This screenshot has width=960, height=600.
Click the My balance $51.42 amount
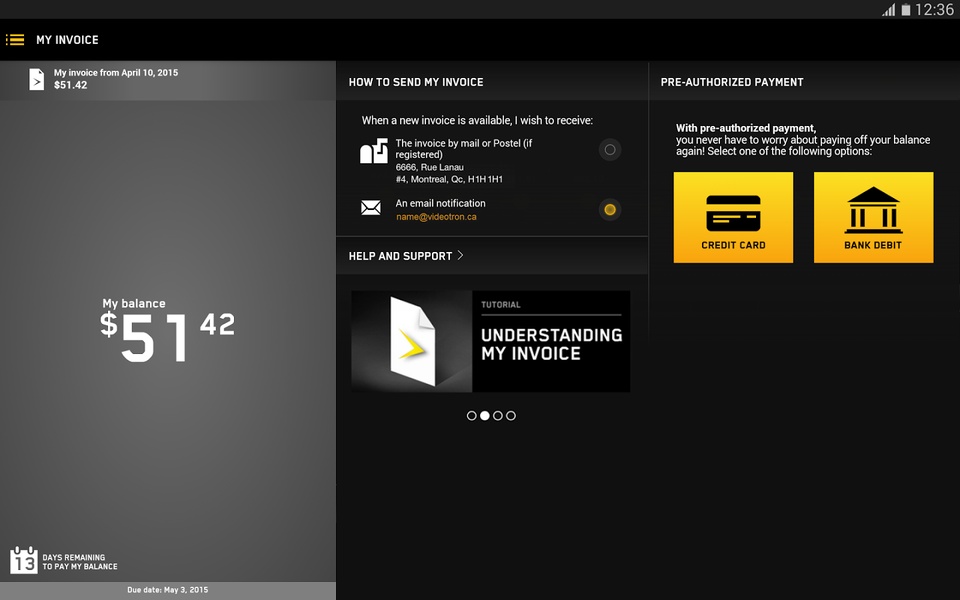[x=167, y=331]
